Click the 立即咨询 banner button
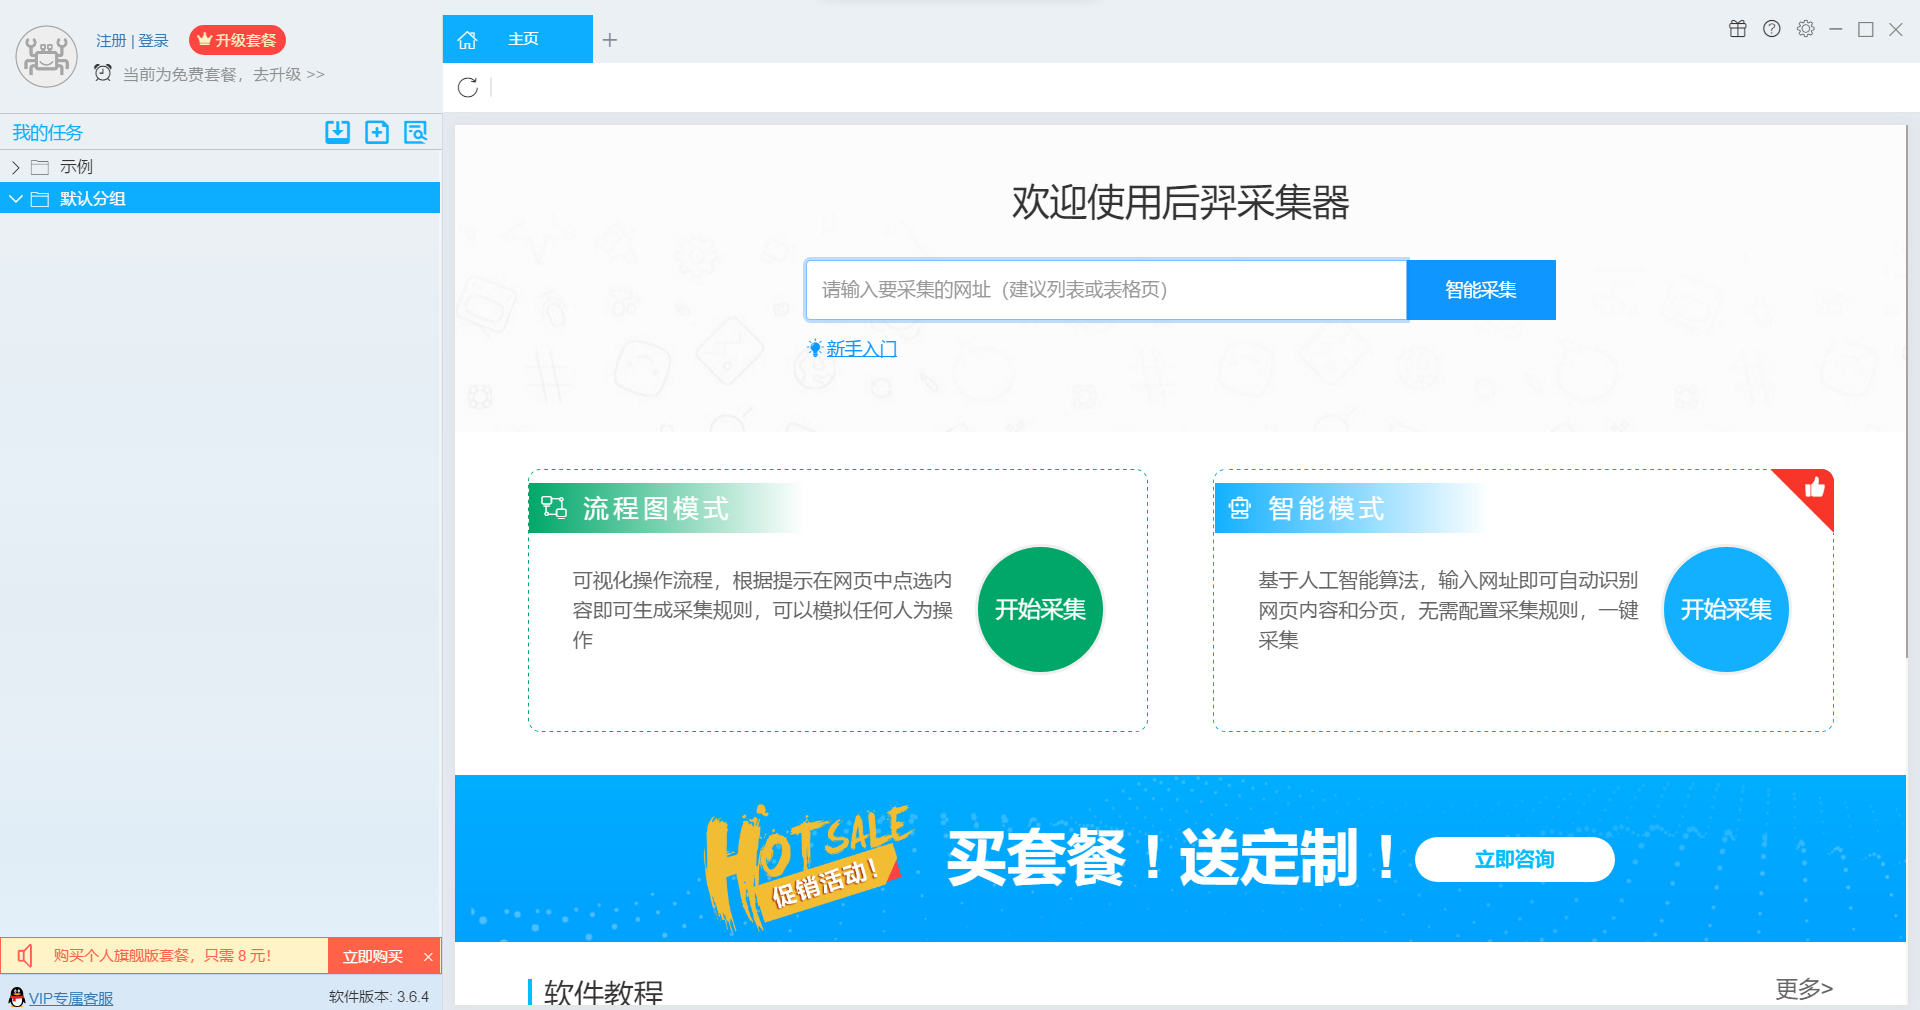Screen dimensions: 1920x1010 point(1514,859)
